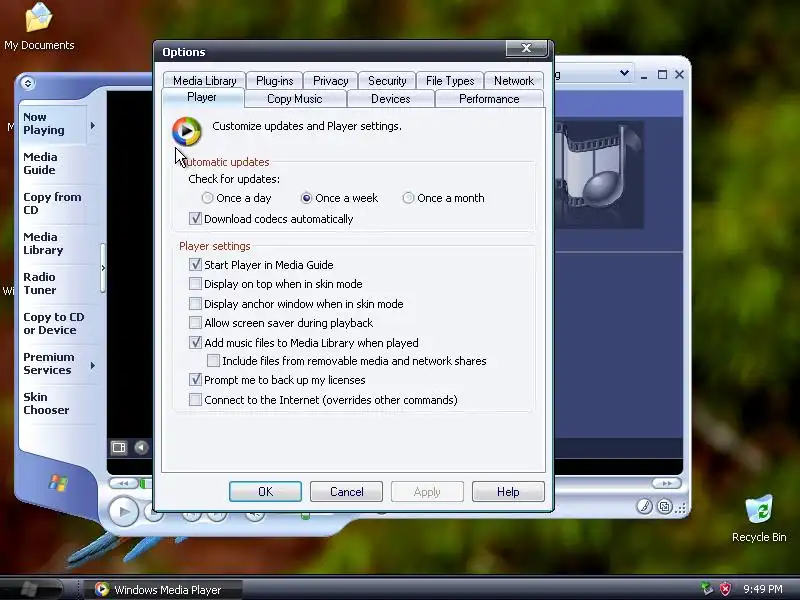
Task: Toggle Prompt me to back up licenses
Action: coord(195,380)
